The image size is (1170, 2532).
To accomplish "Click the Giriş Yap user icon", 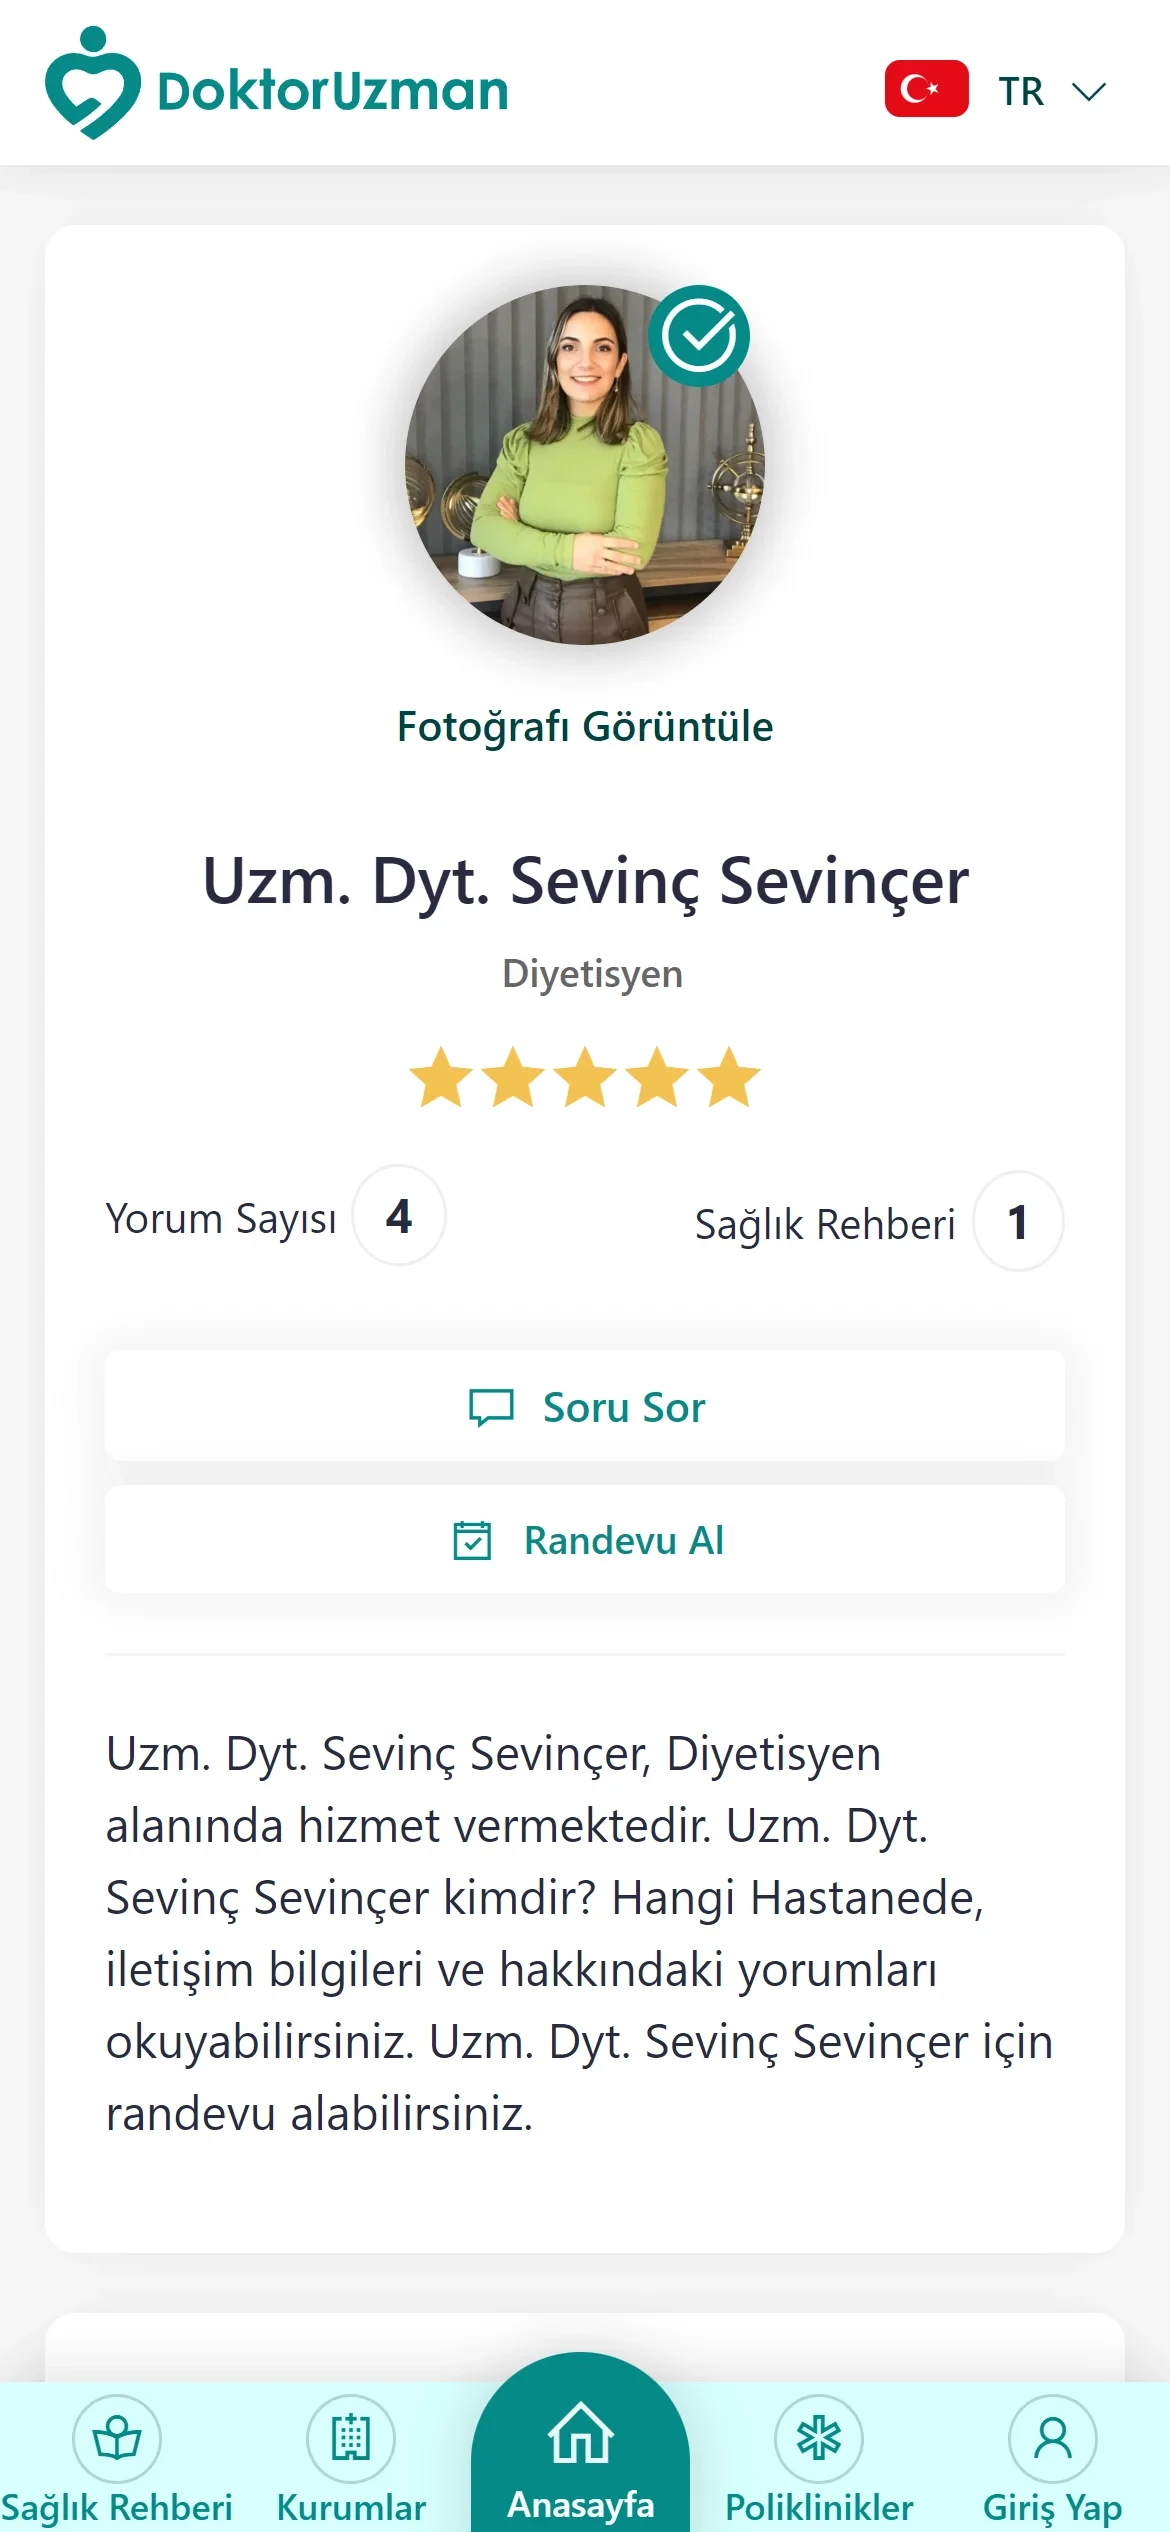I will [1052, 2438].
